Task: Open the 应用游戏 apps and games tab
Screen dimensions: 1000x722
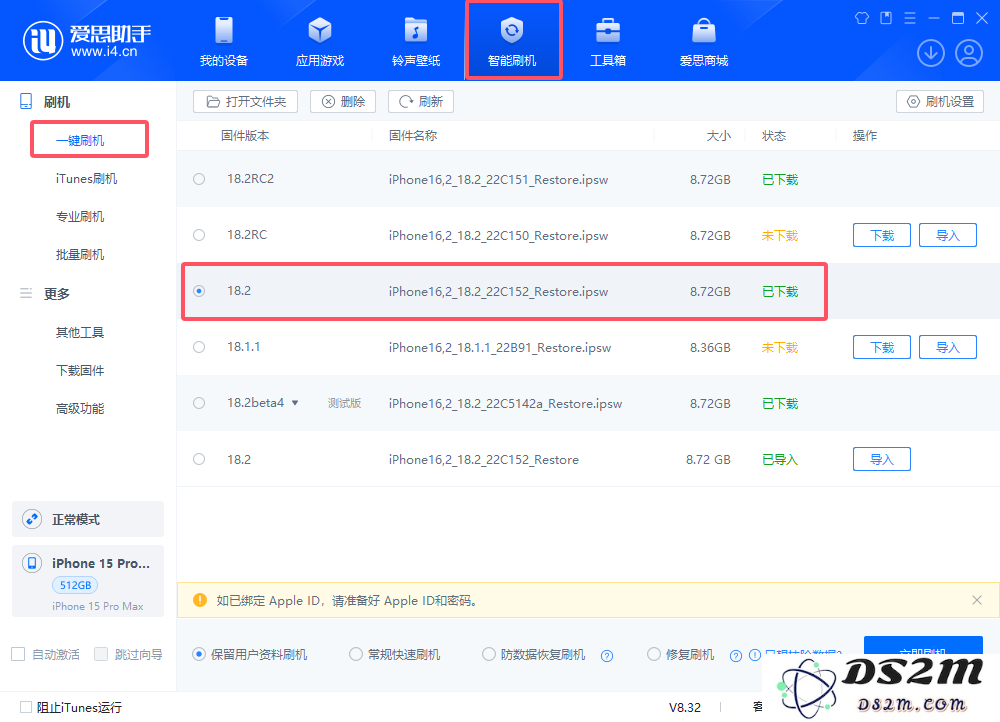Action: point(320,42)
